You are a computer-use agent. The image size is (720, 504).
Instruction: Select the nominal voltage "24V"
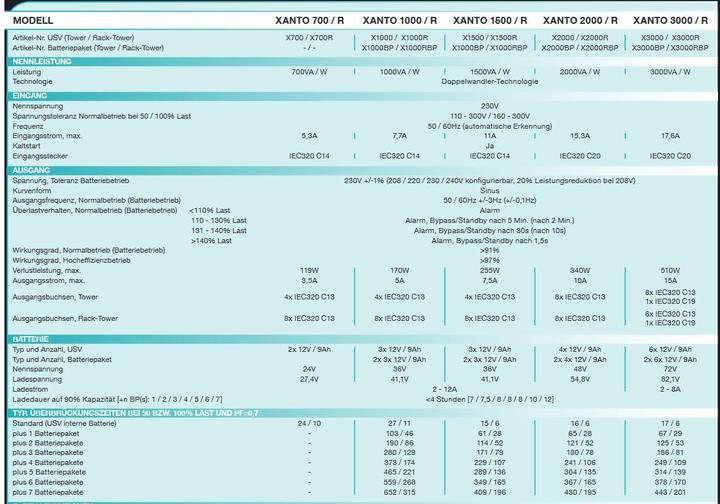point(309,369)
